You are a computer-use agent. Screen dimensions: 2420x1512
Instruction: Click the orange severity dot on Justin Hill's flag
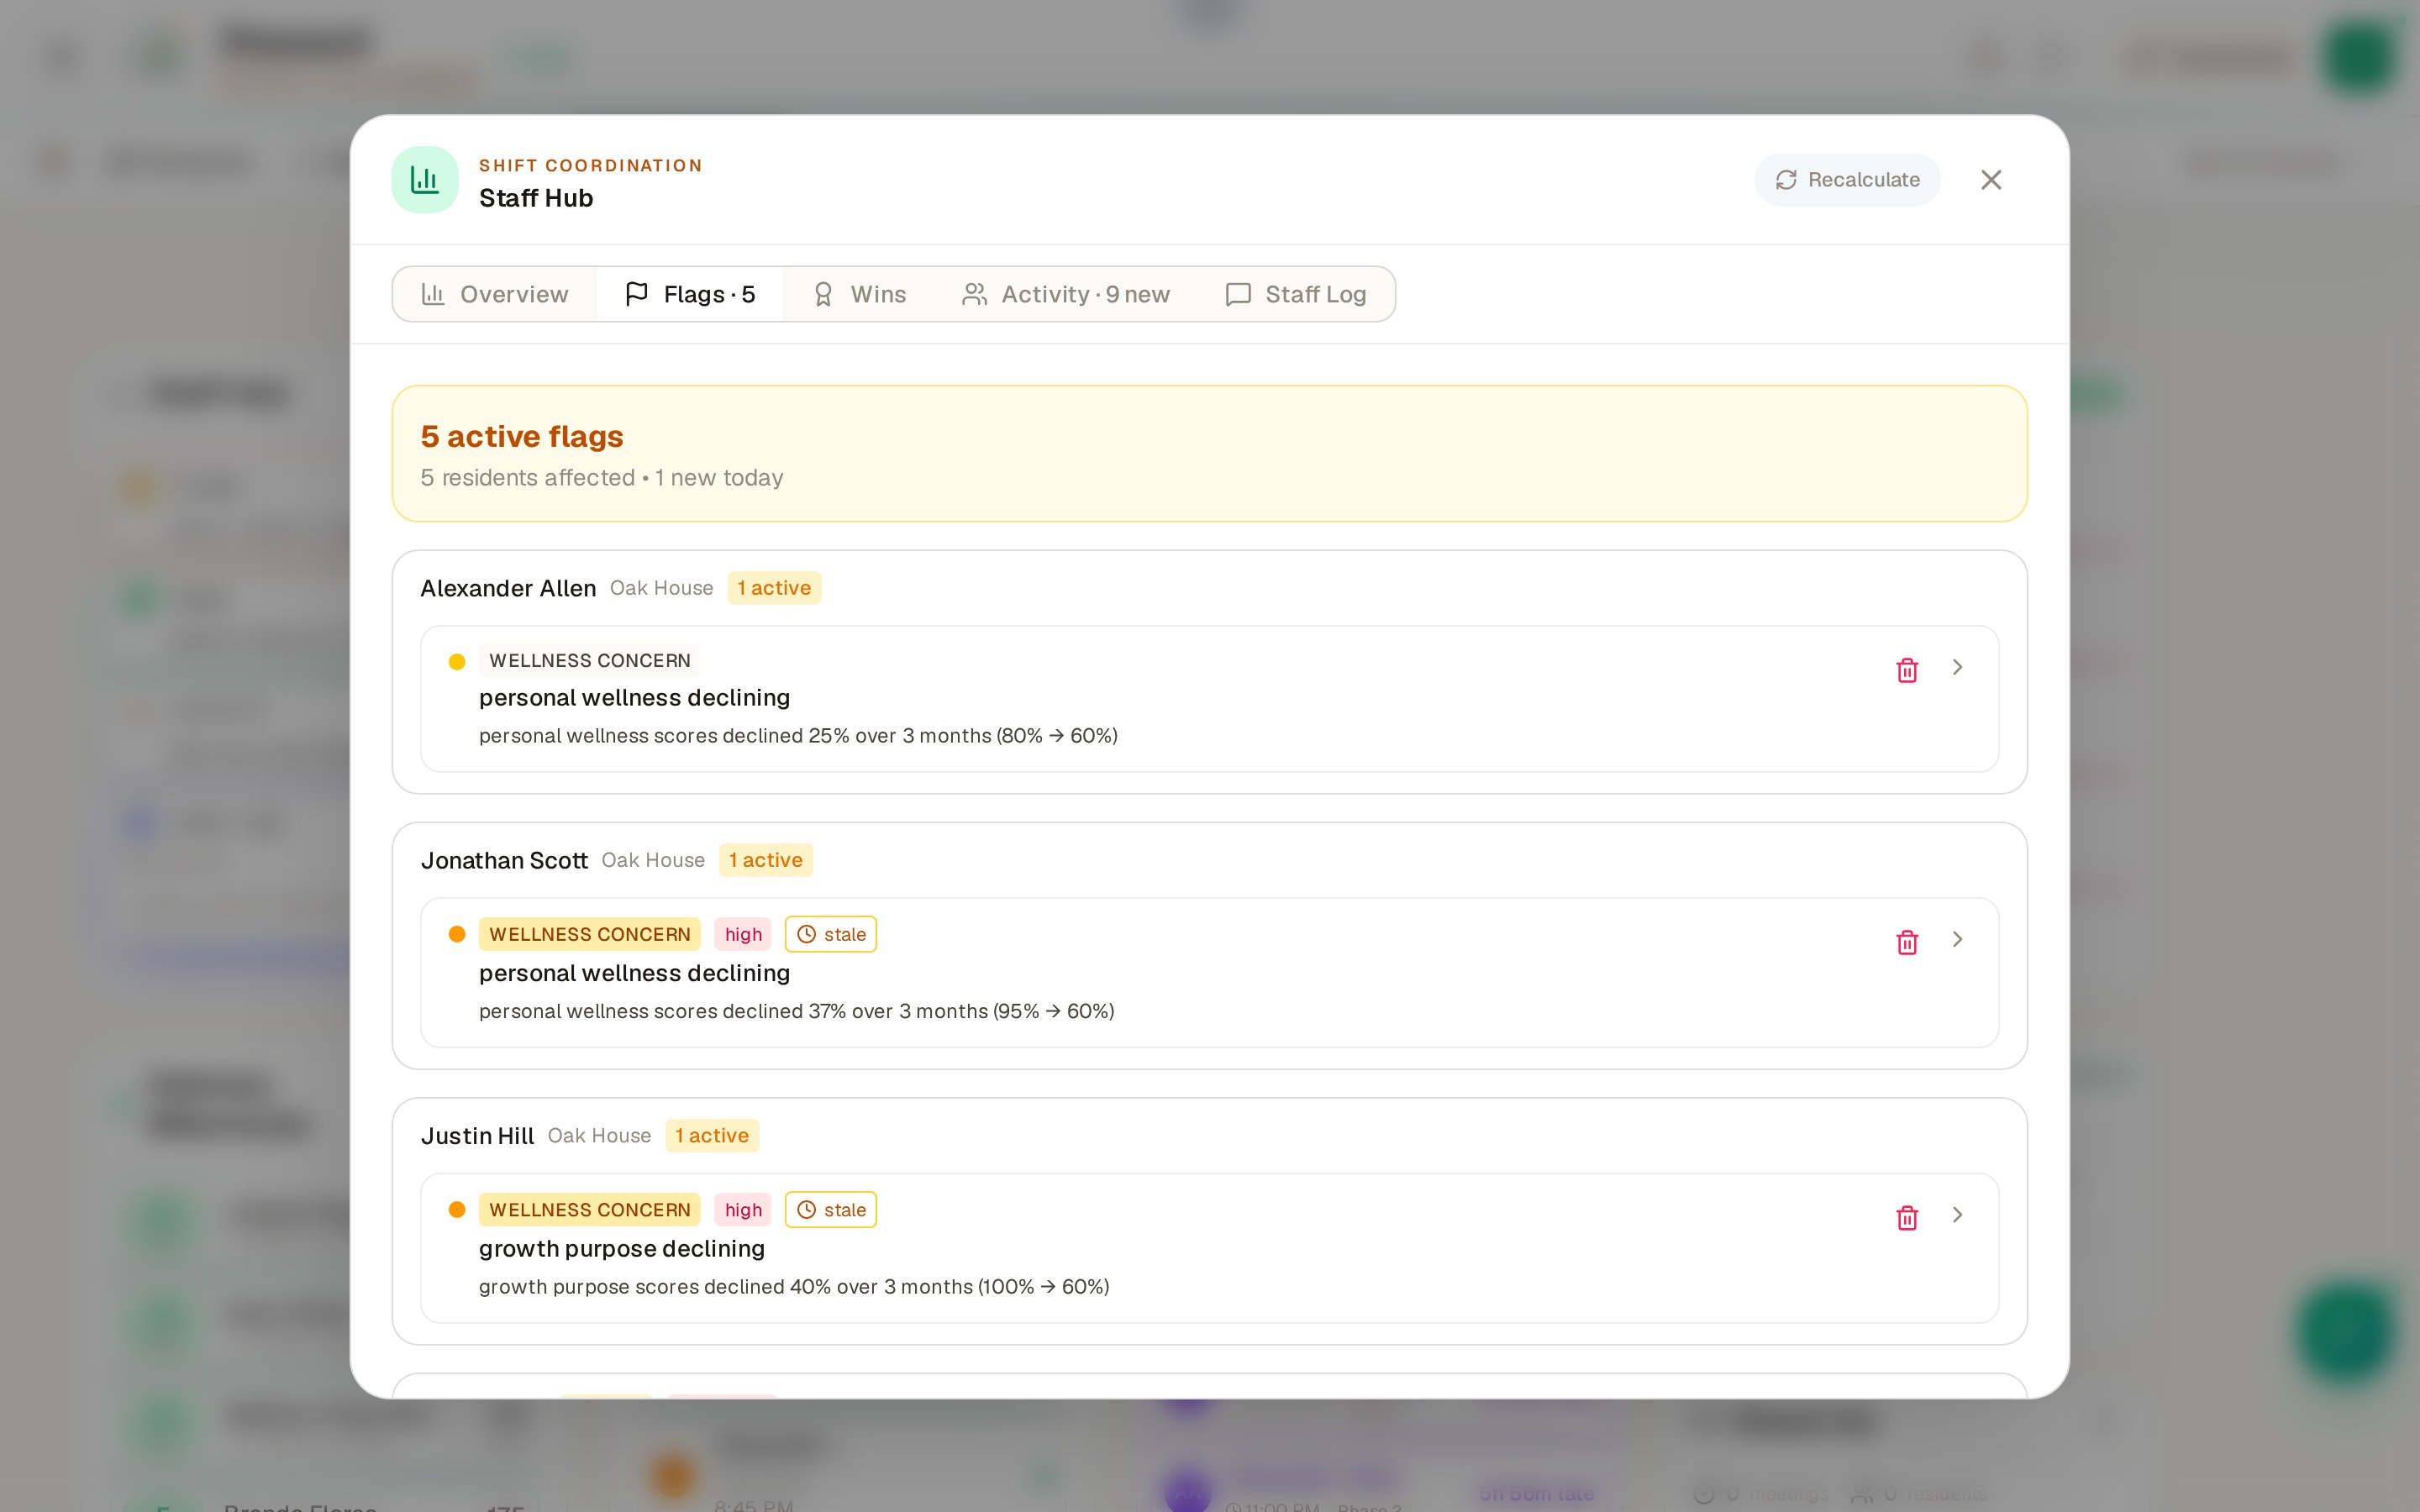click(457, 1210)
